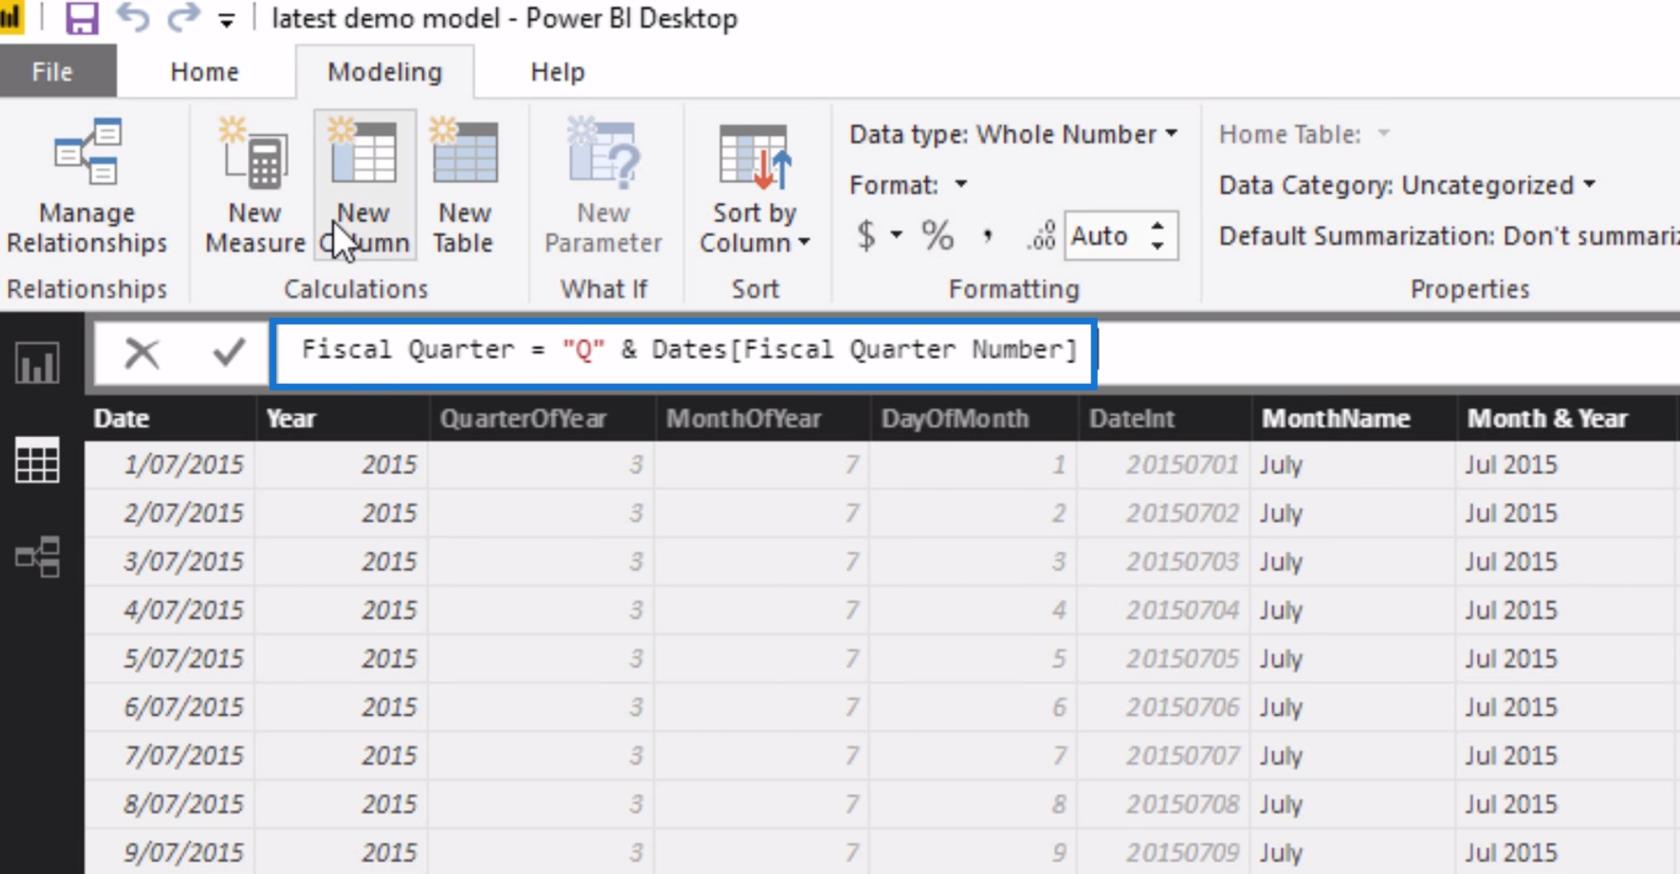Click the decimal places icon

pyautogui.click(x=1041, y=236)
